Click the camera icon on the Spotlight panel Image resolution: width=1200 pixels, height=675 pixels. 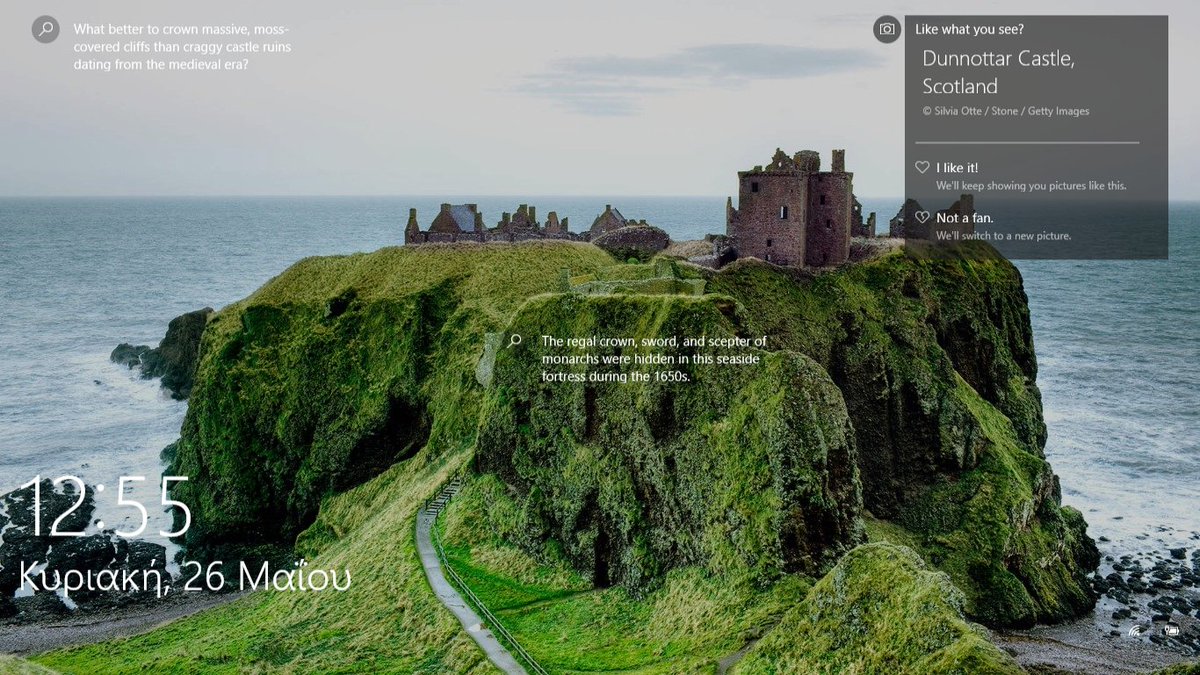(x=887, y=30)
